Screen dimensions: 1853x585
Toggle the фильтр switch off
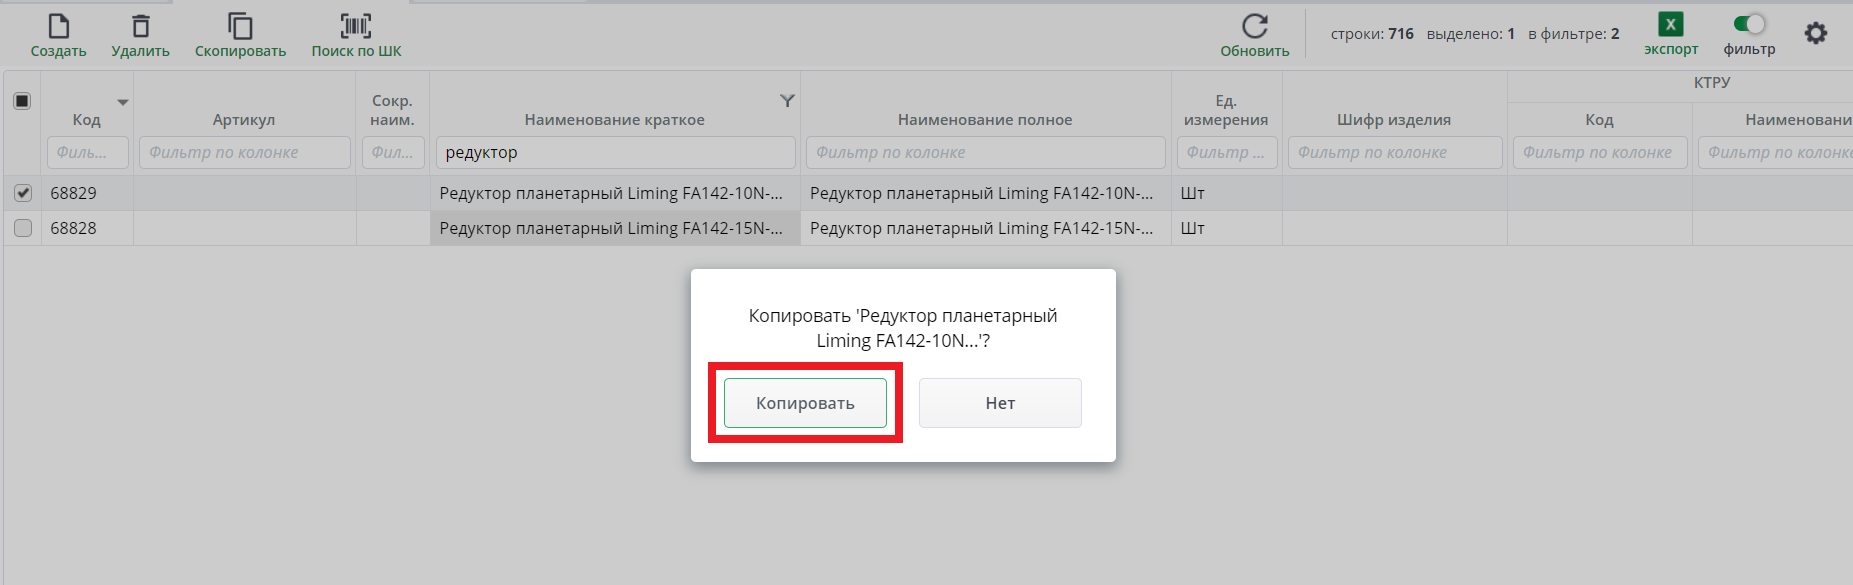click(x=1749, y=24)
